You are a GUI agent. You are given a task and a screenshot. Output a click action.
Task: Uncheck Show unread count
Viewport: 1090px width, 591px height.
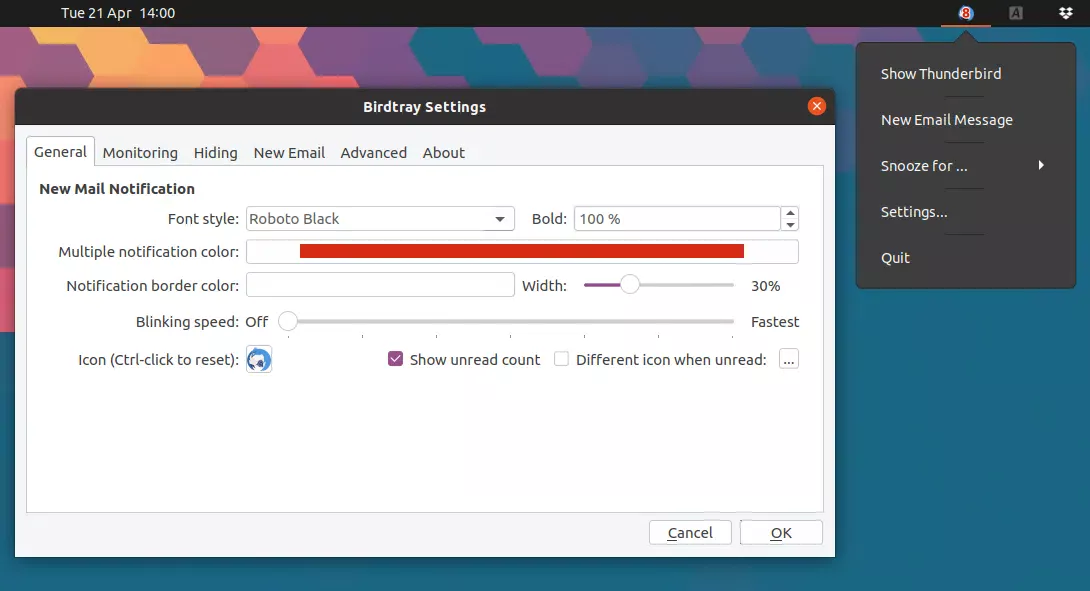click(x=396, y=359)
